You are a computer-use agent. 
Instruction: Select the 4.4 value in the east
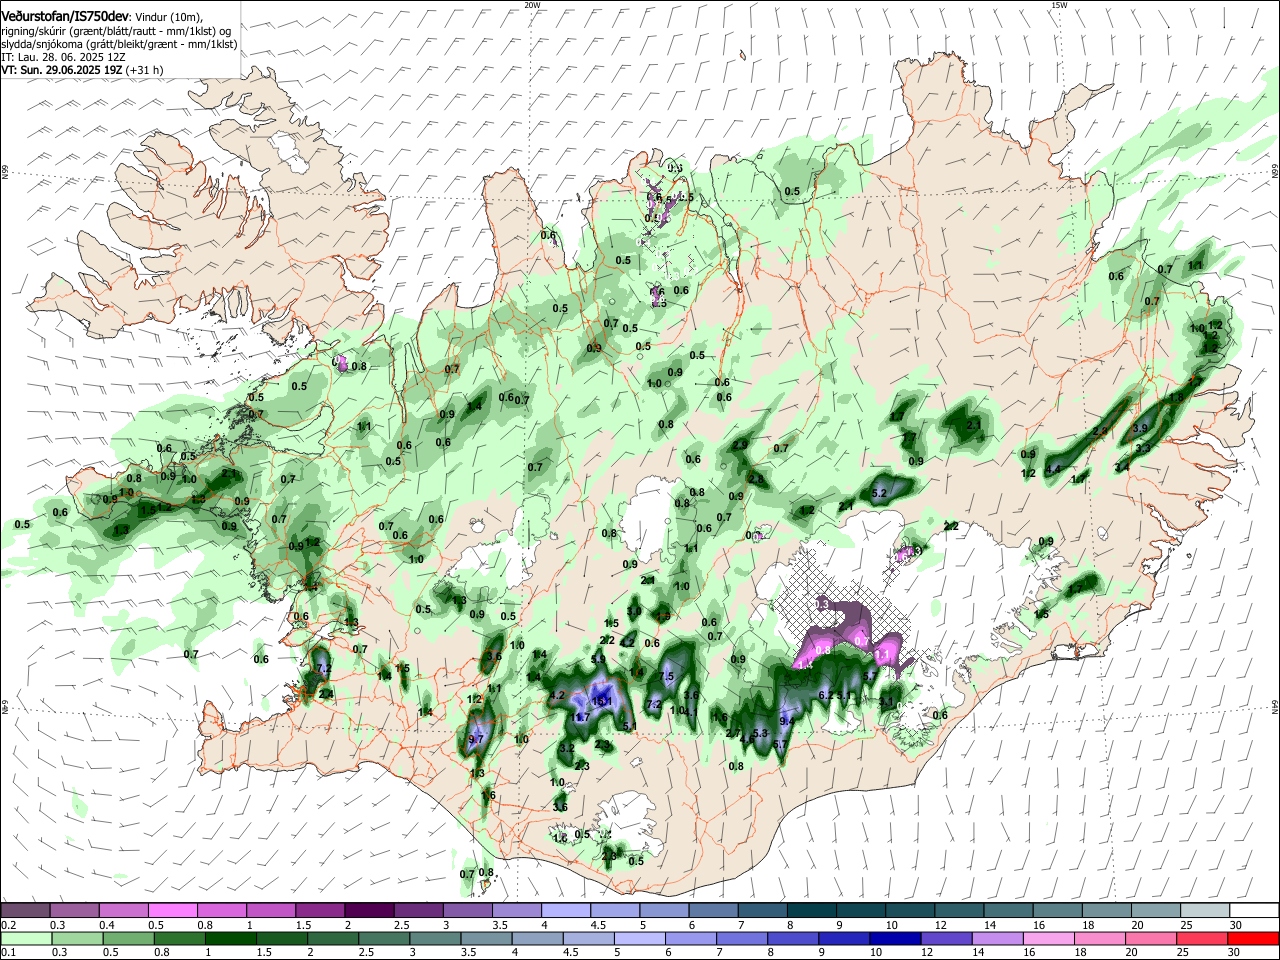[1053, 469]
